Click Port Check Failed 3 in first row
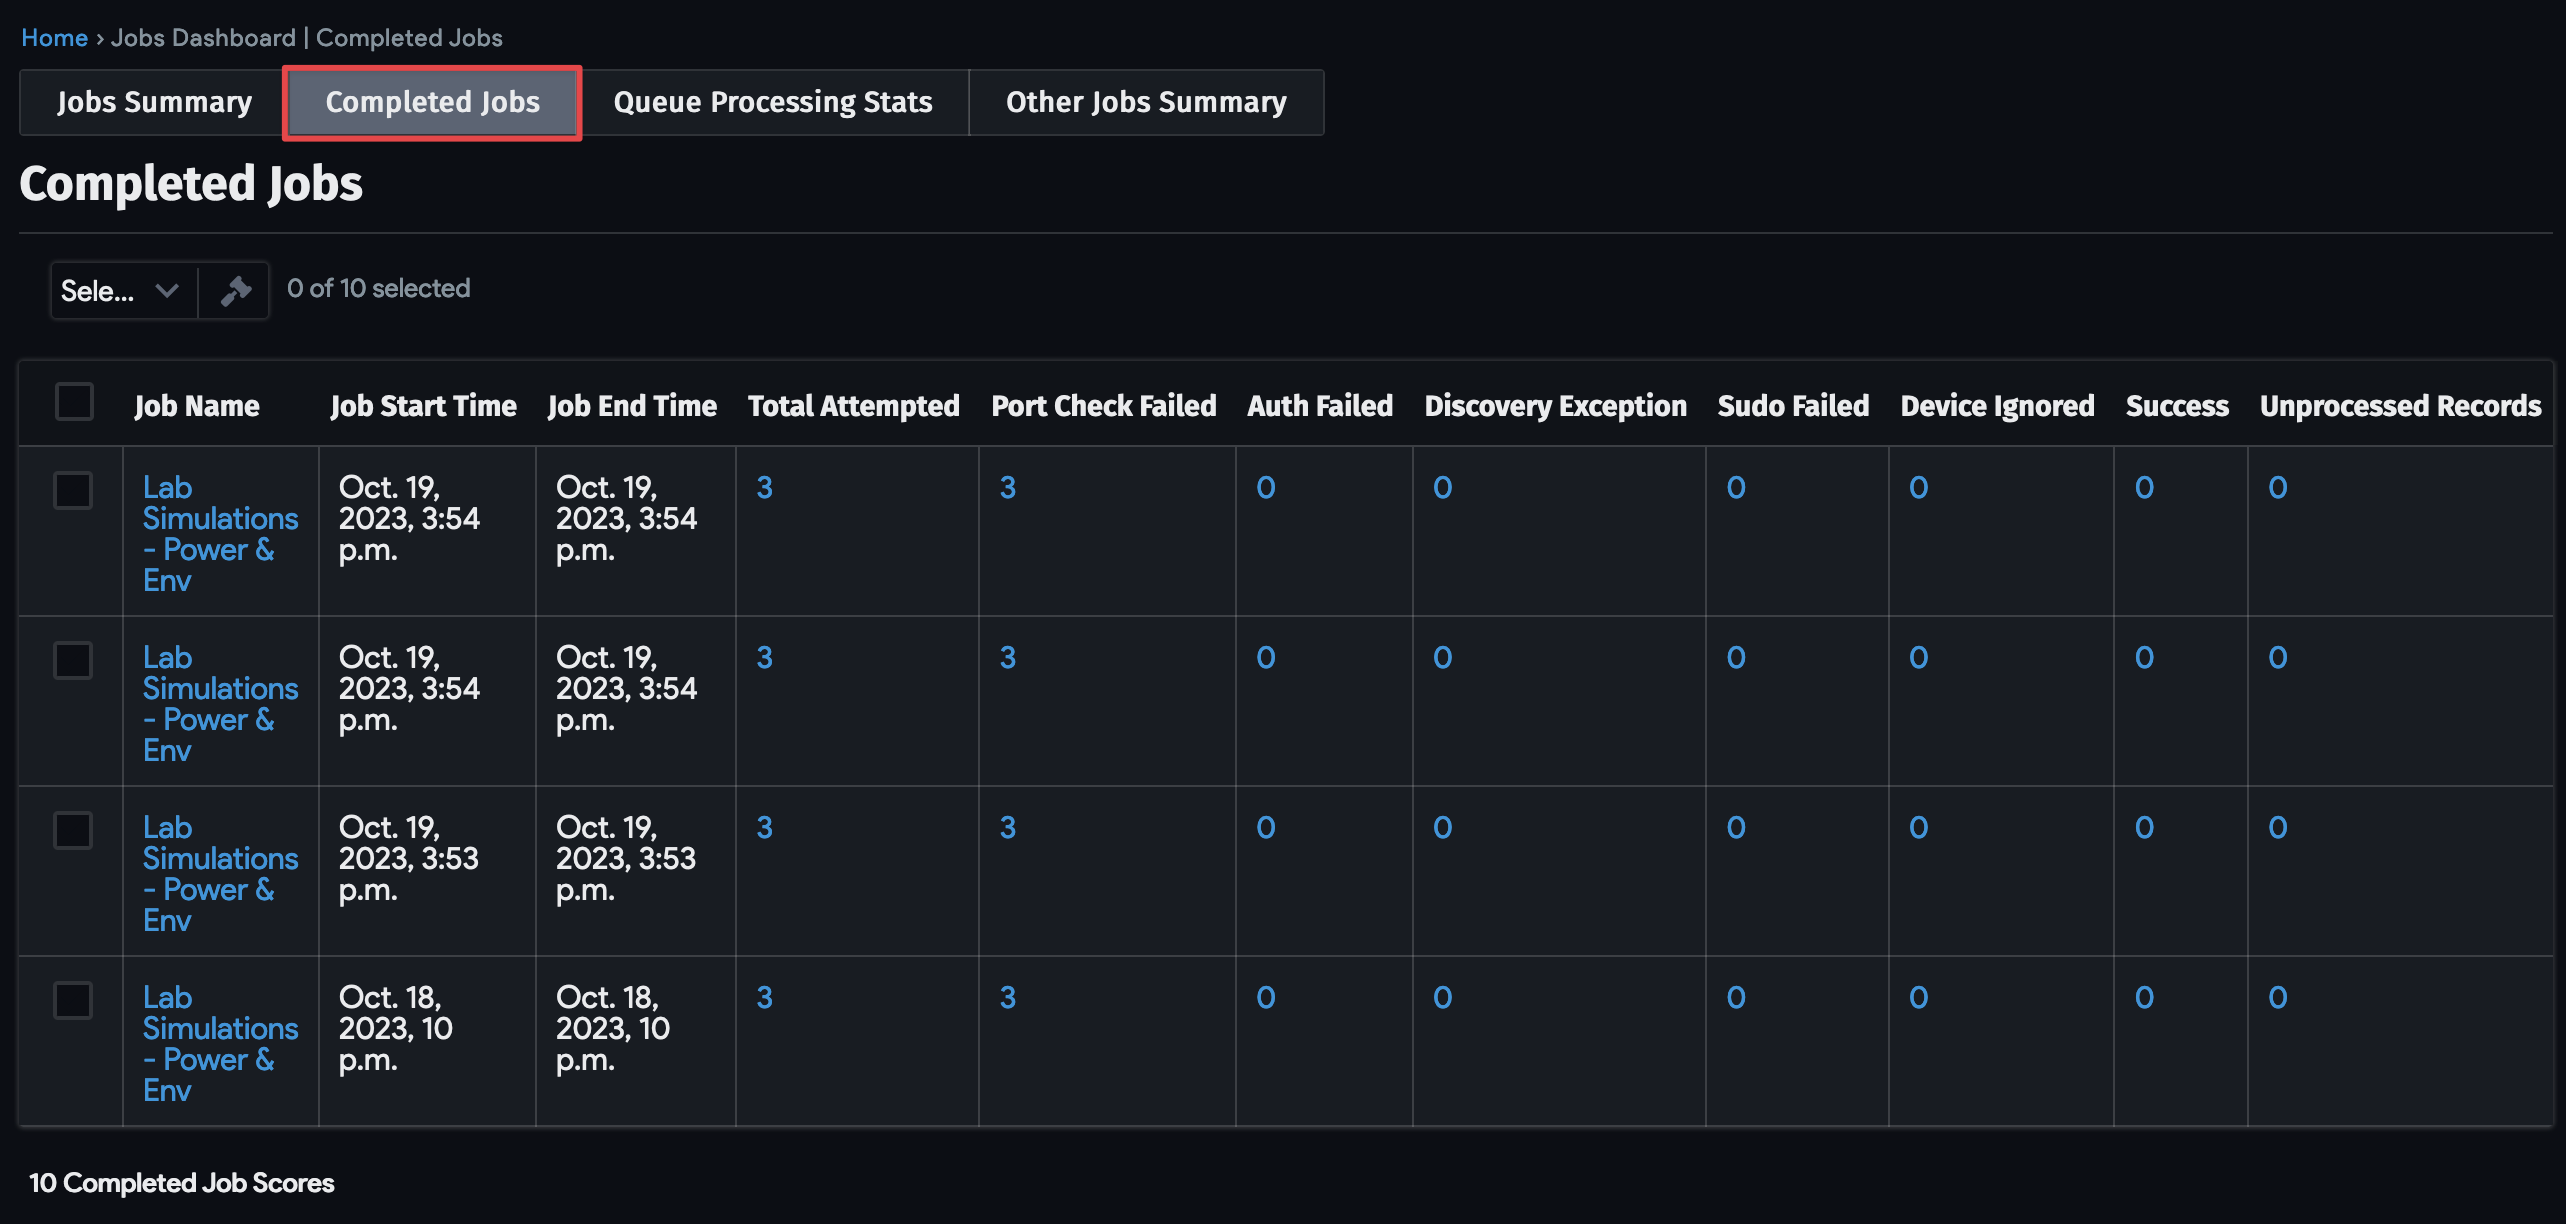This screenshot has width=2566, height=1224. [1008, 488]
